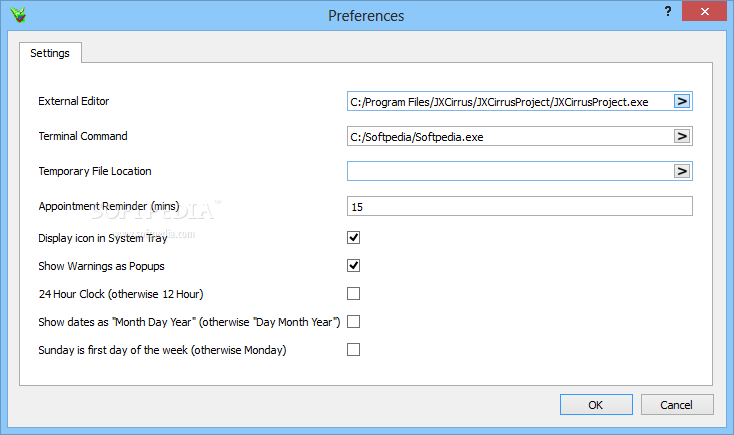Click the Appointment Reminder (mins) label
The width and height of the screenshot is (734, 435).
(108, 206)
